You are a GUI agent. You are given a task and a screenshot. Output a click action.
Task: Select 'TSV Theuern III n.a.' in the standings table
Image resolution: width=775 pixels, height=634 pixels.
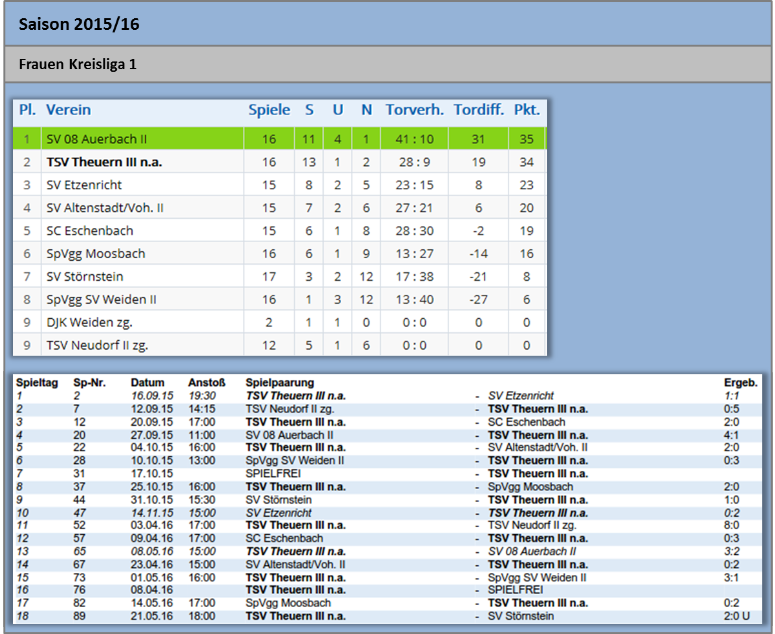(x=104, y=162)
